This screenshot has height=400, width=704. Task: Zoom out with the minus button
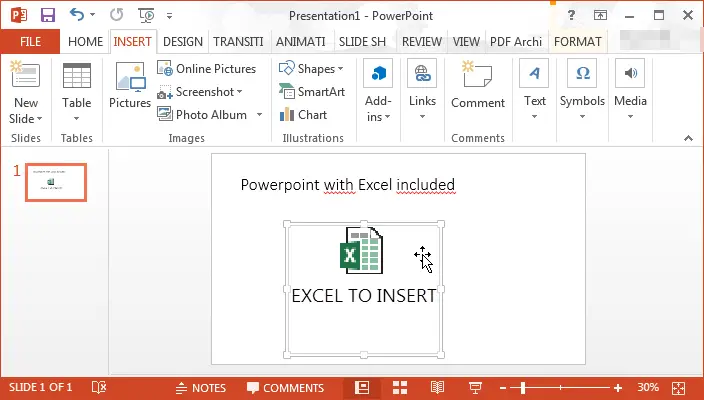point(503,388)
